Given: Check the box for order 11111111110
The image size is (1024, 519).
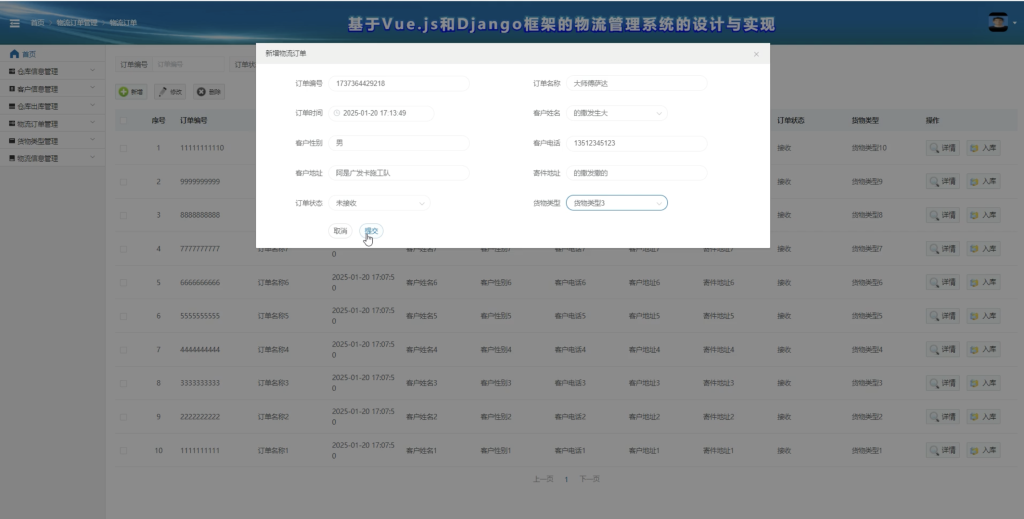Looking at the screenshot, I should pyautogui.click(x=123, y=148).
